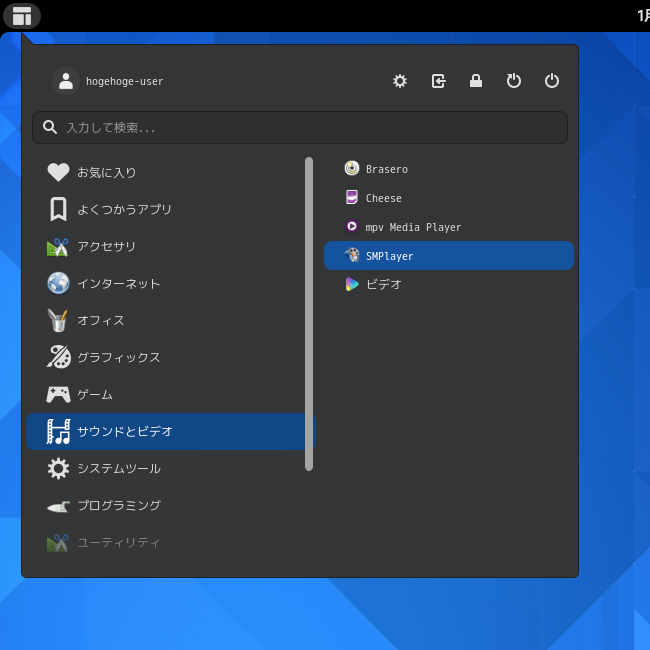Click the globe icon for Internet
The width and height of the screenshot is (650, 650).
58,284
